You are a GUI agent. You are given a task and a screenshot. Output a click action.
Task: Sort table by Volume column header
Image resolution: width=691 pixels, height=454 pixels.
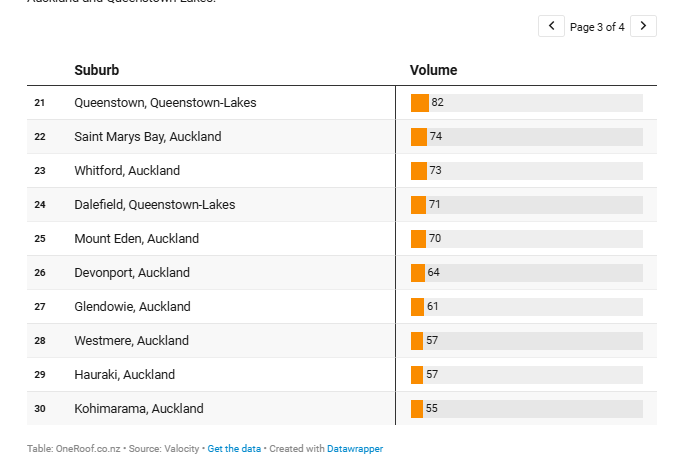[x=433, y=70]
